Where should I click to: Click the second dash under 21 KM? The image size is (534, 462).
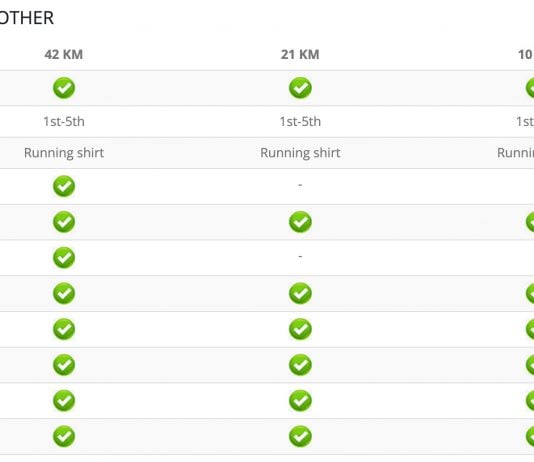pos(300,256)
